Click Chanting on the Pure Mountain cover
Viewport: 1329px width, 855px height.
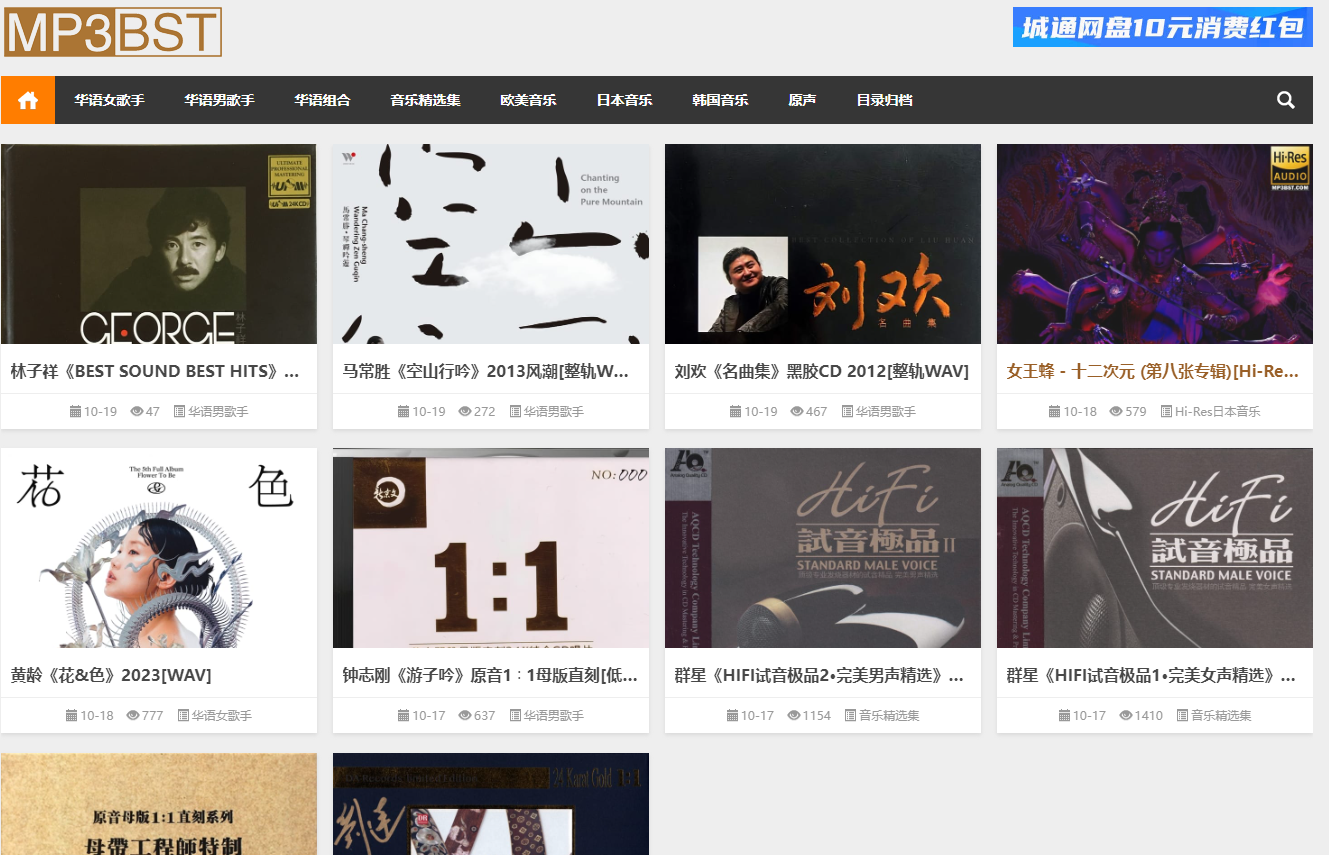pos(491,244)
